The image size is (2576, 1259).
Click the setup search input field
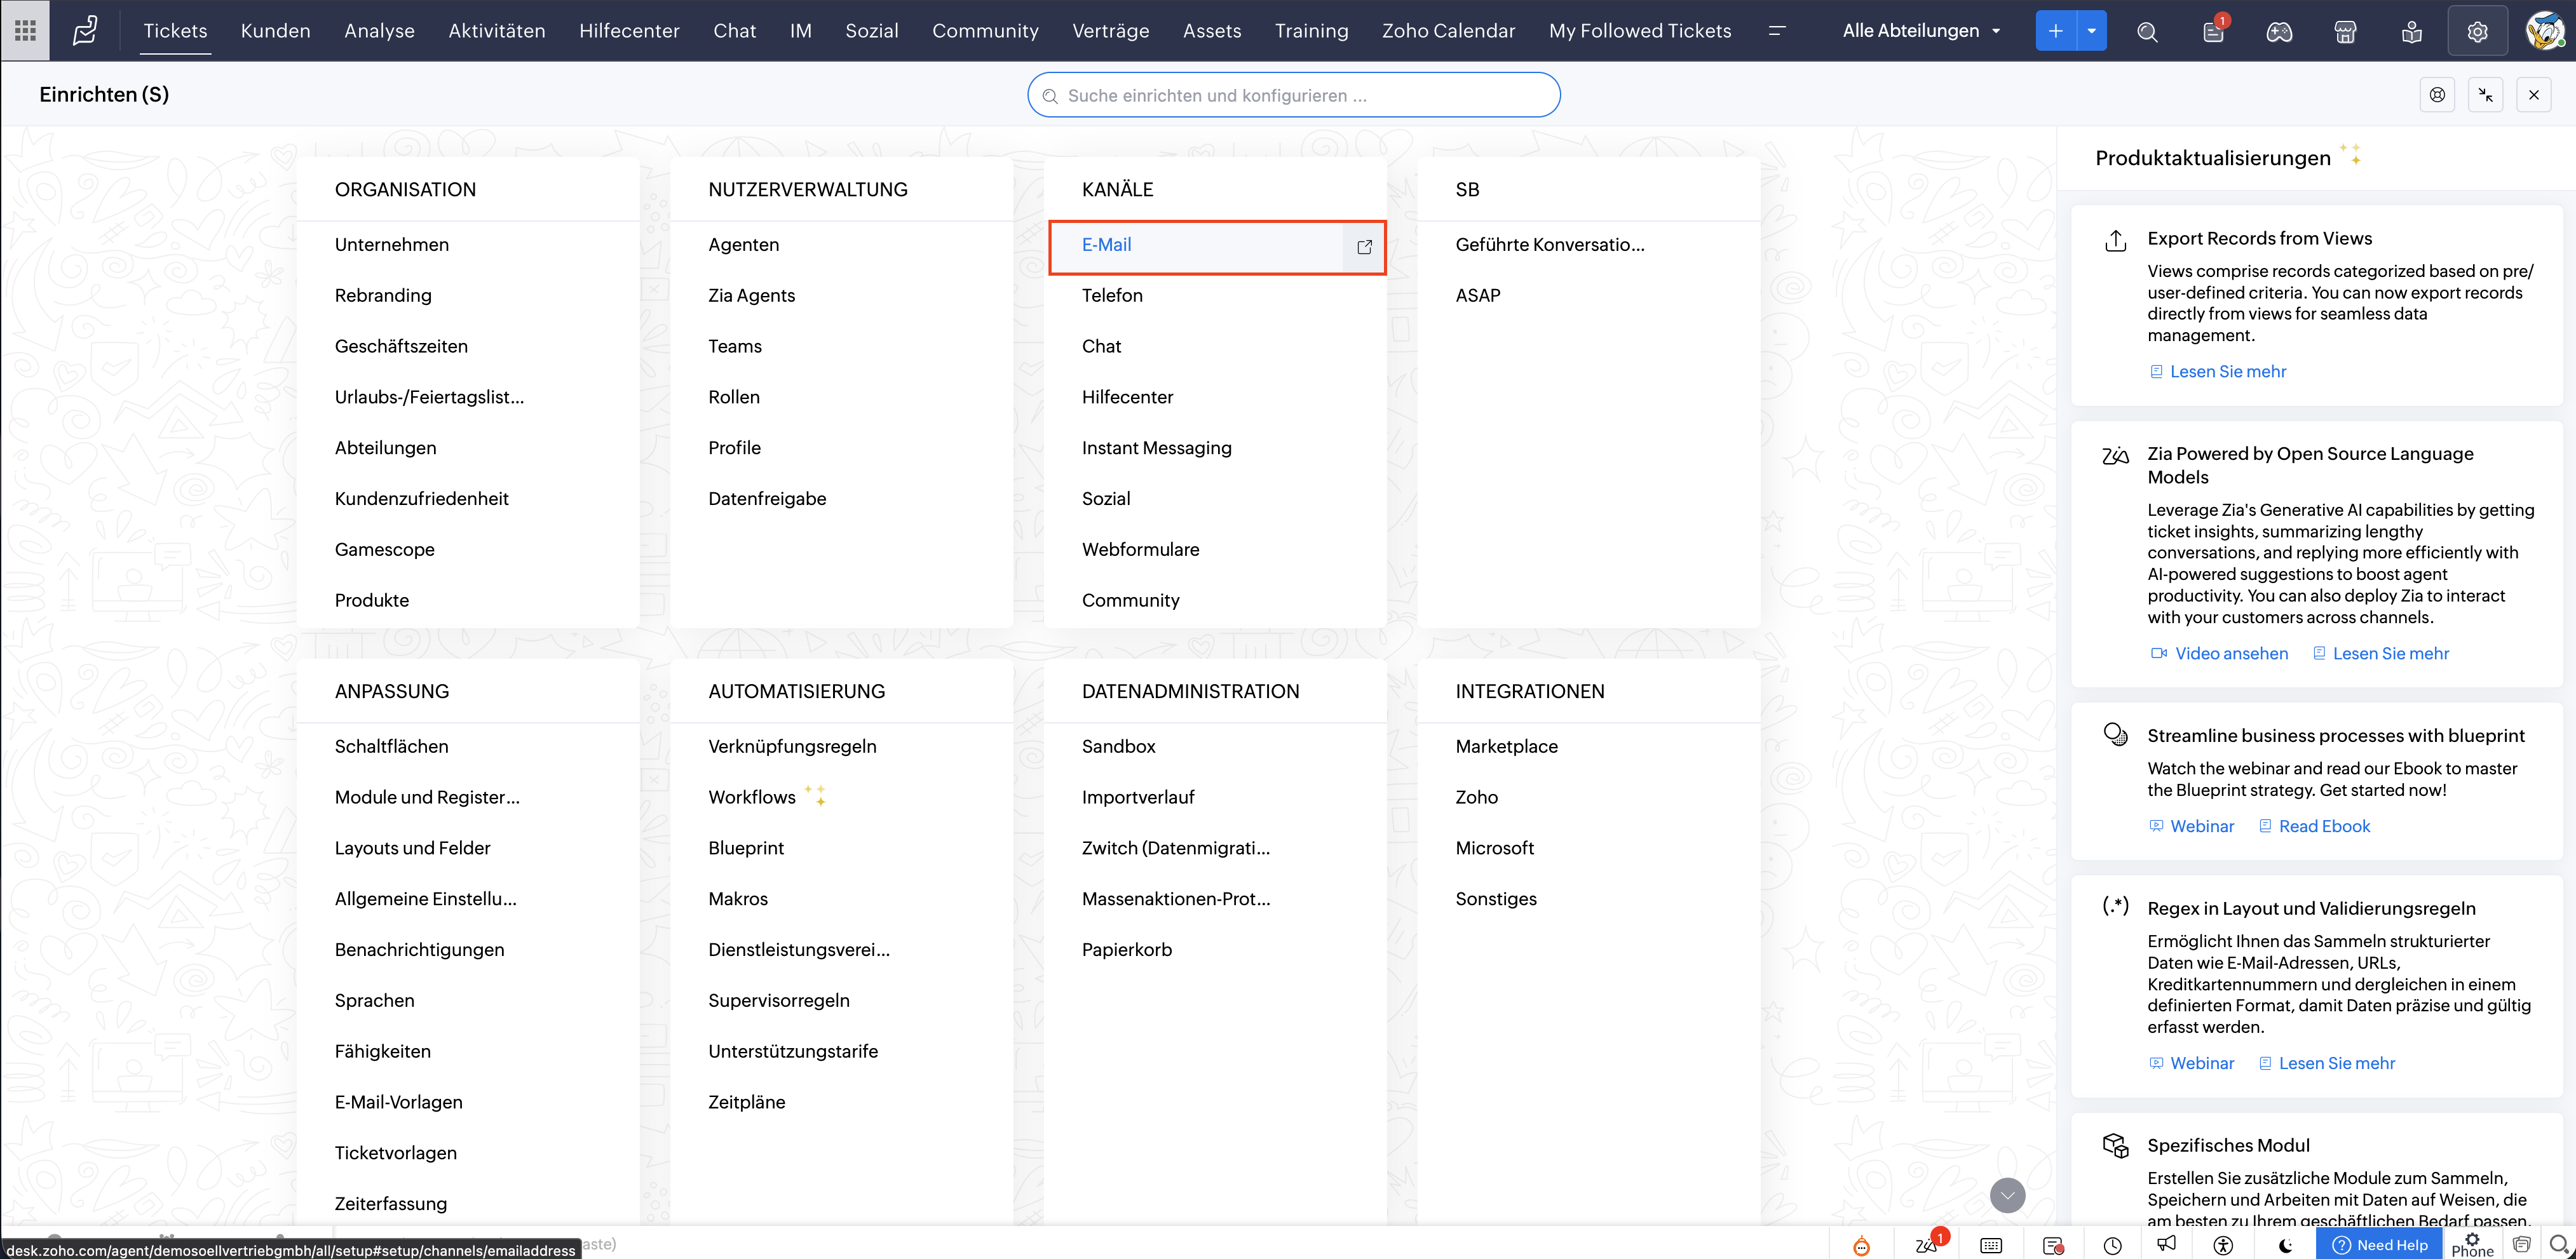(1293, 95)
